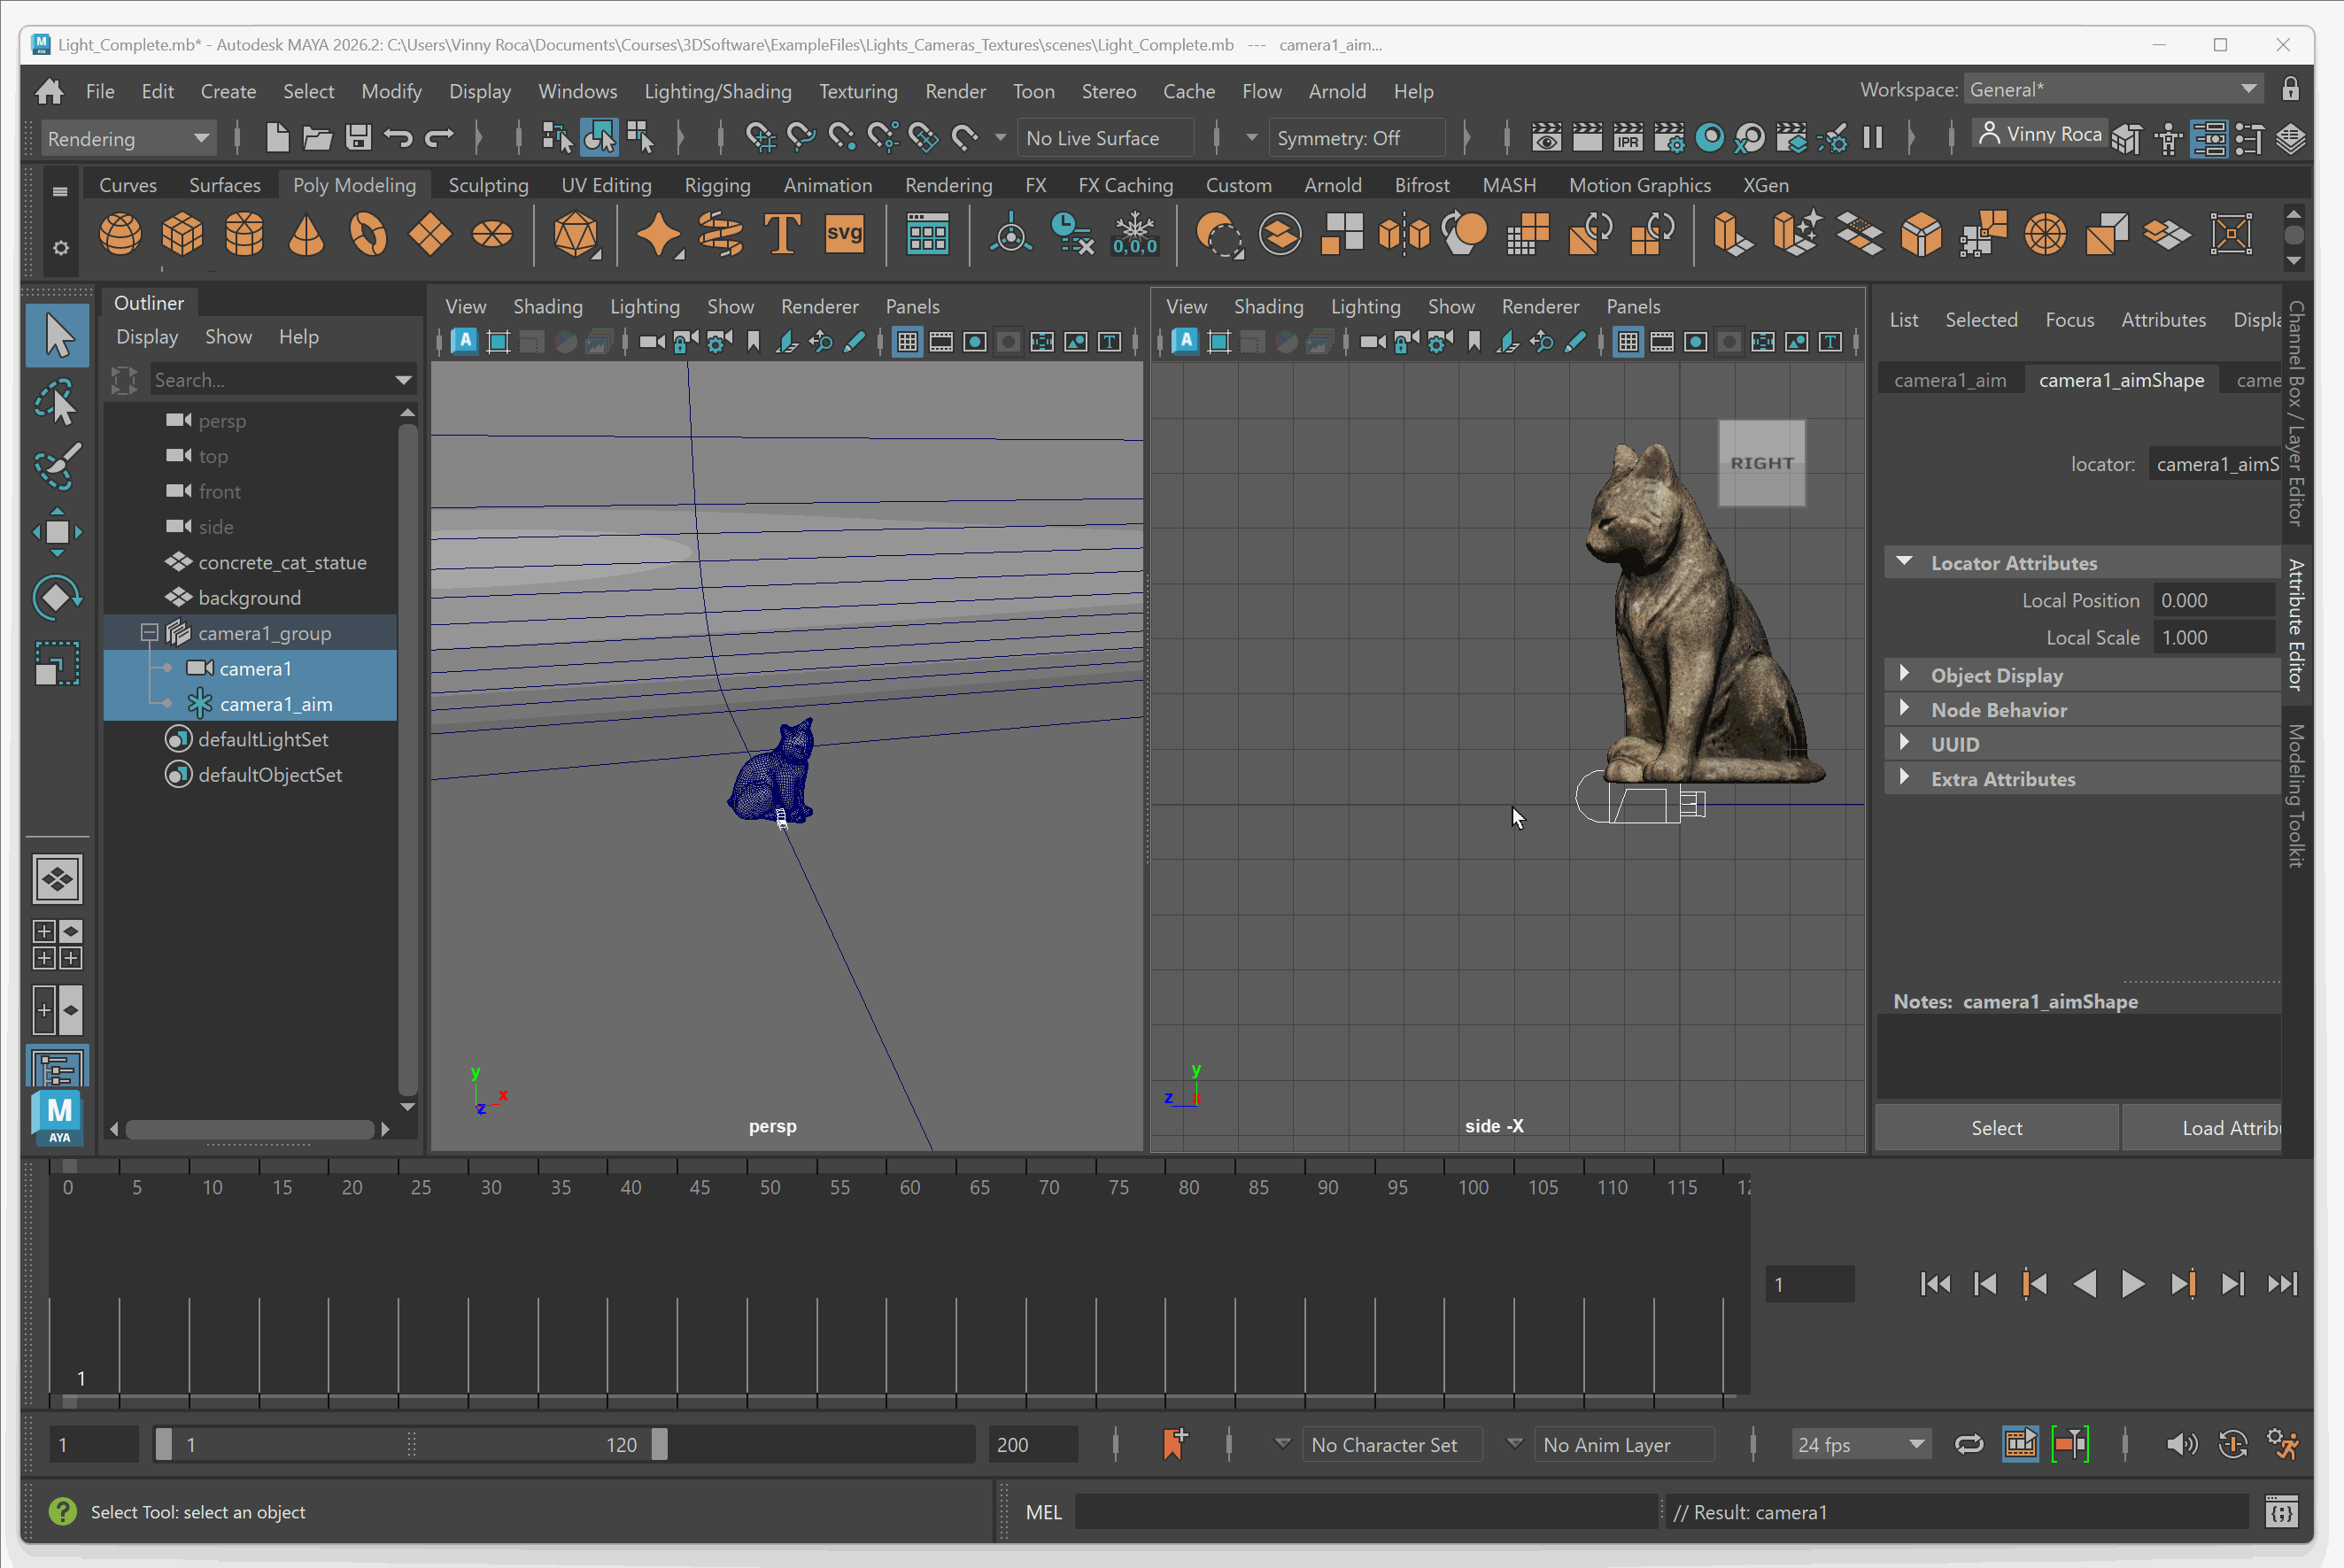This screenshot has width=2344, height=1568.
Task: Open the Lighting/Shading menu
Action: pyautogui.click(x=717, y=91)
